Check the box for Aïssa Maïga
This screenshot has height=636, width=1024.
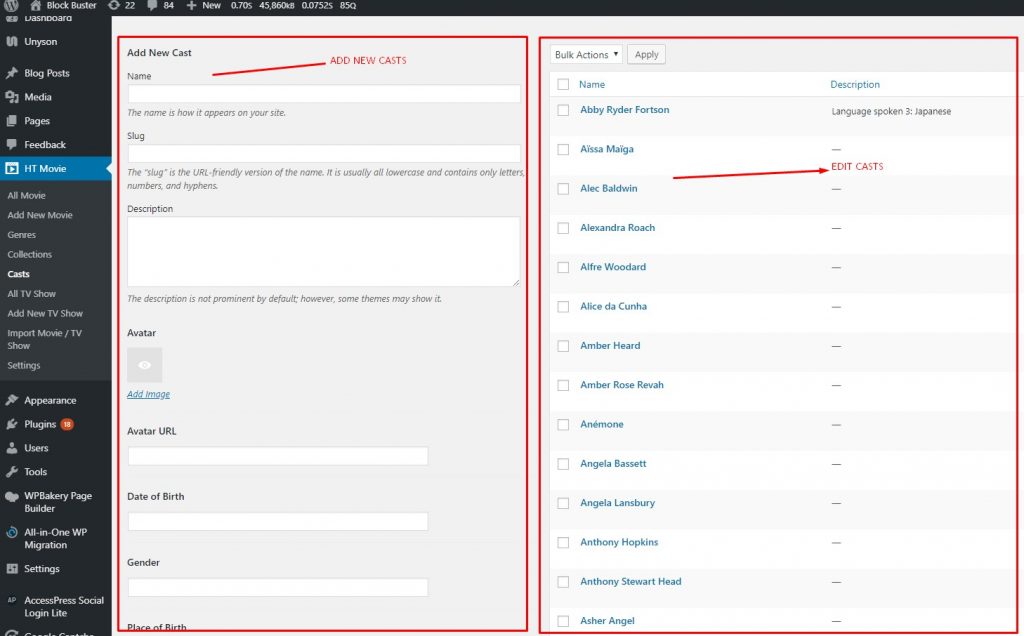(x=563, y=150)
